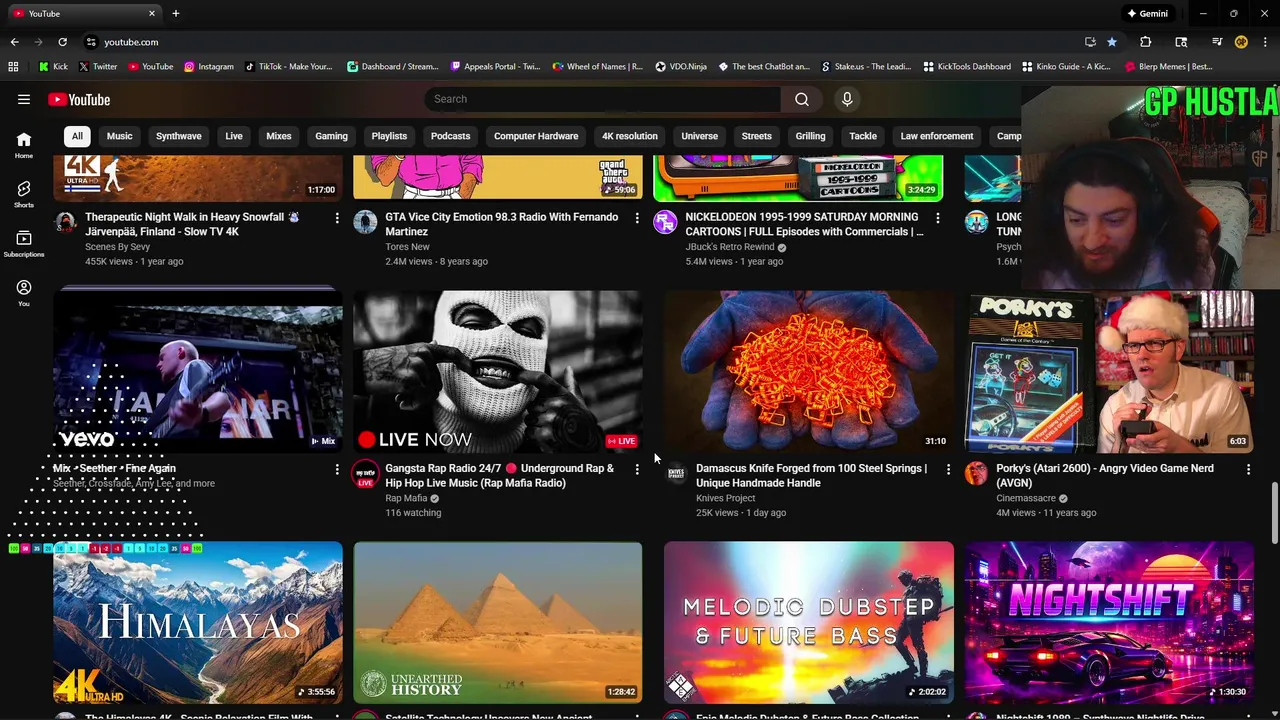Select the Gaming filter chip
1280x720 pixels.
pyautogui.click(x=332, y=136)
